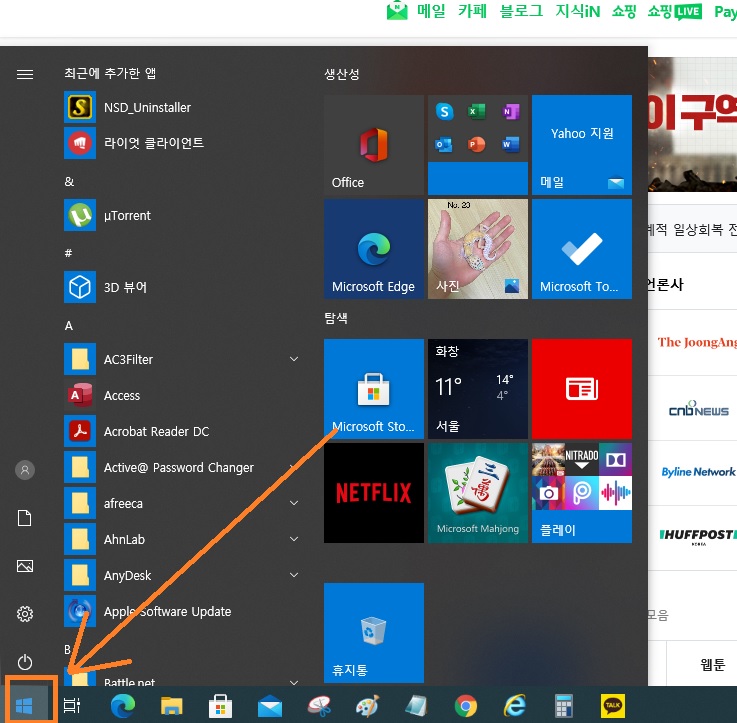
Task: Expand the AhnLab folder
Action: coord(294,539)
